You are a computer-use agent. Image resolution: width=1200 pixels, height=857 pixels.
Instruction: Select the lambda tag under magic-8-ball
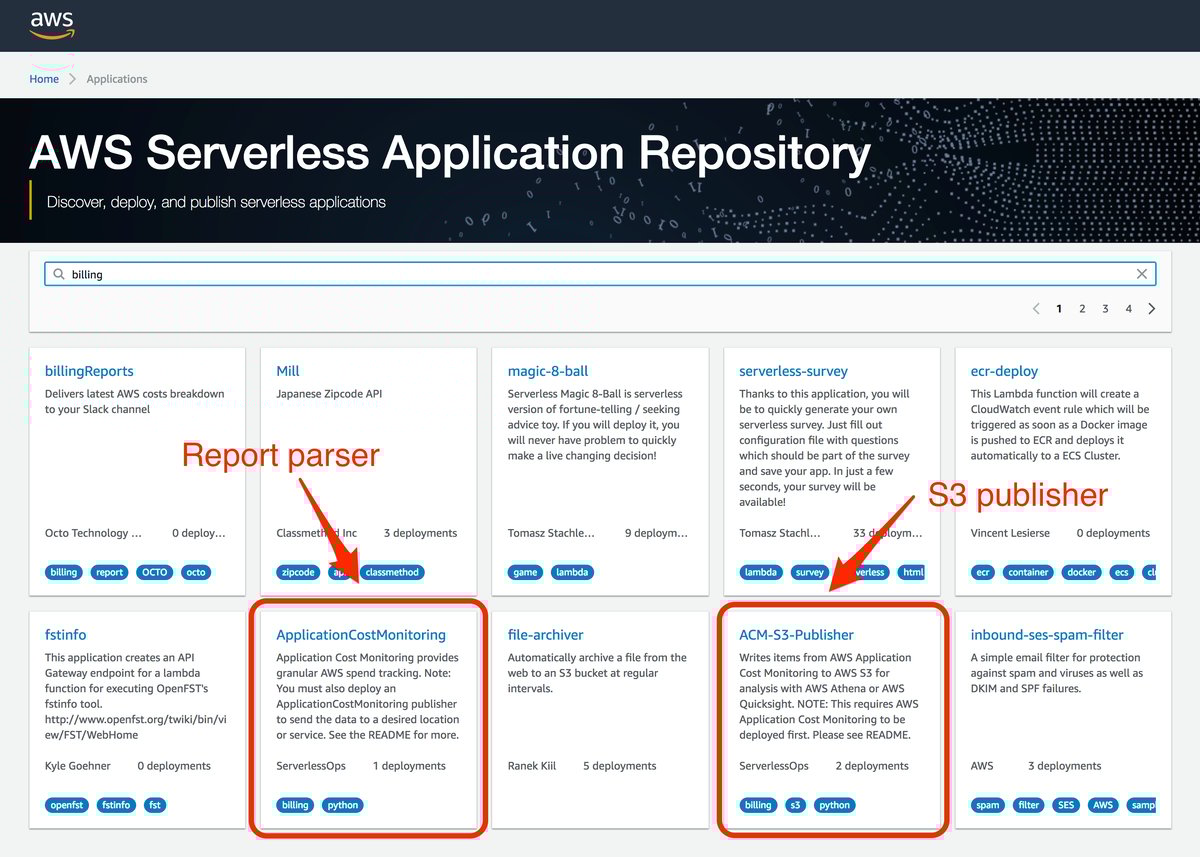pos(572,571)
